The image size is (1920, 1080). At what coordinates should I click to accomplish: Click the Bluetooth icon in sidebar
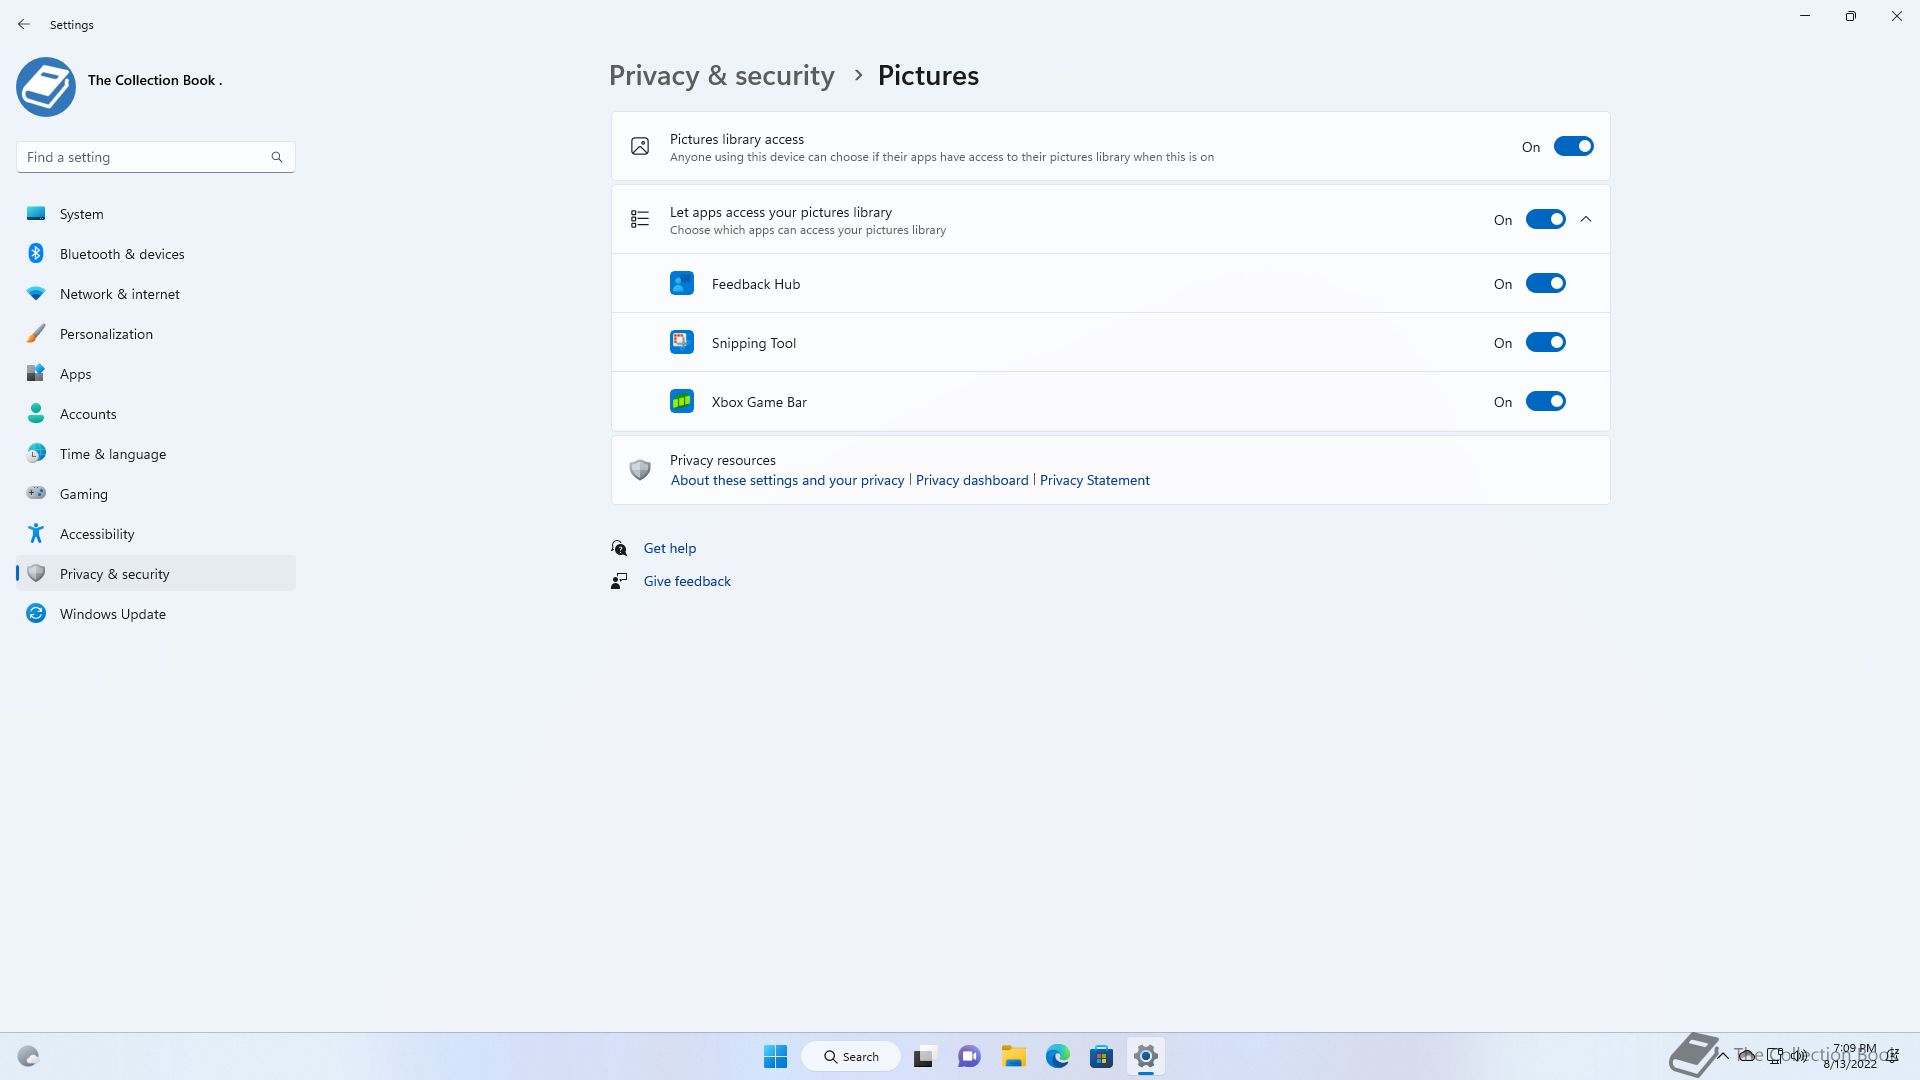point(36,253)
